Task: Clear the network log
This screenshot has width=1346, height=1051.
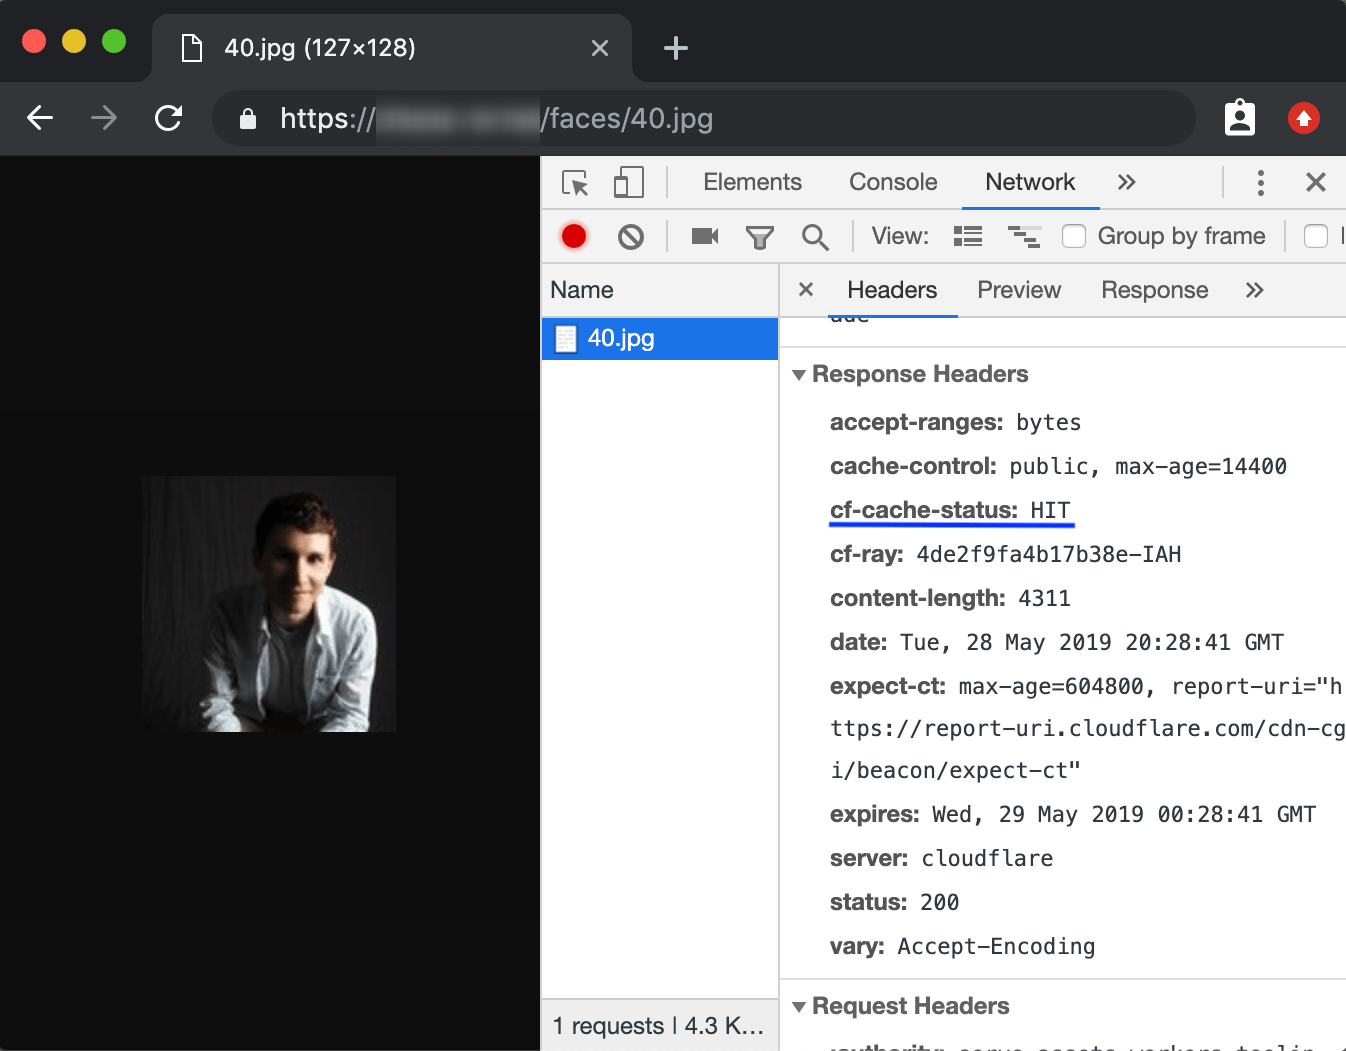Action: (630, 236)
